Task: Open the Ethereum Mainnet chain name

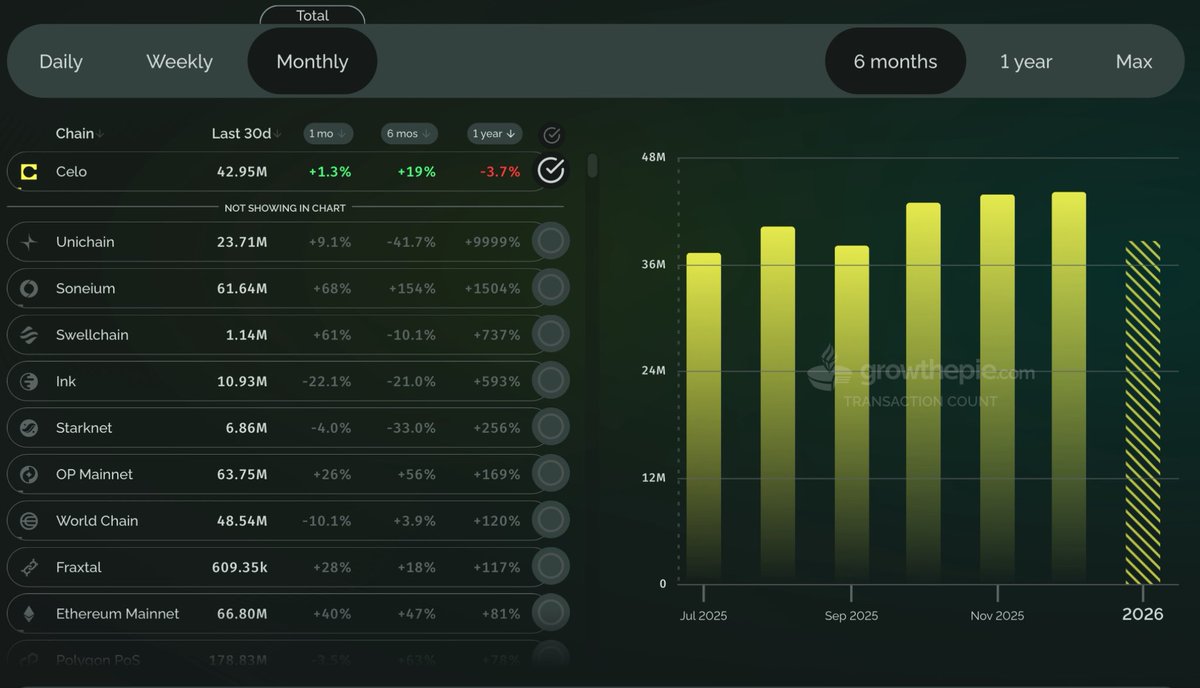Action: click(x=118, y=614)
